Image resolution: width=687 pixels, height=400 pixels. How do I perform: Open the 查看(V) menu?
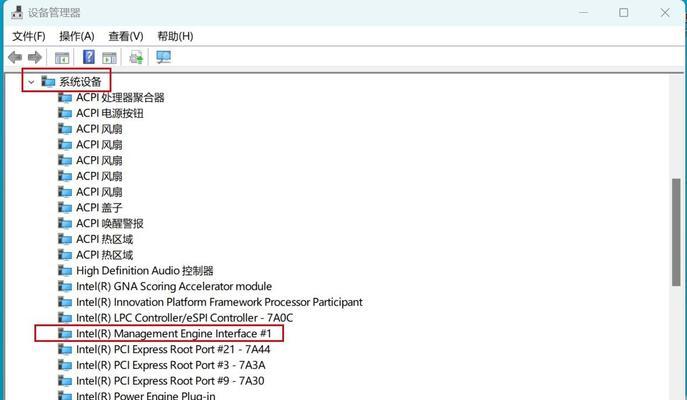click(126, 36)
